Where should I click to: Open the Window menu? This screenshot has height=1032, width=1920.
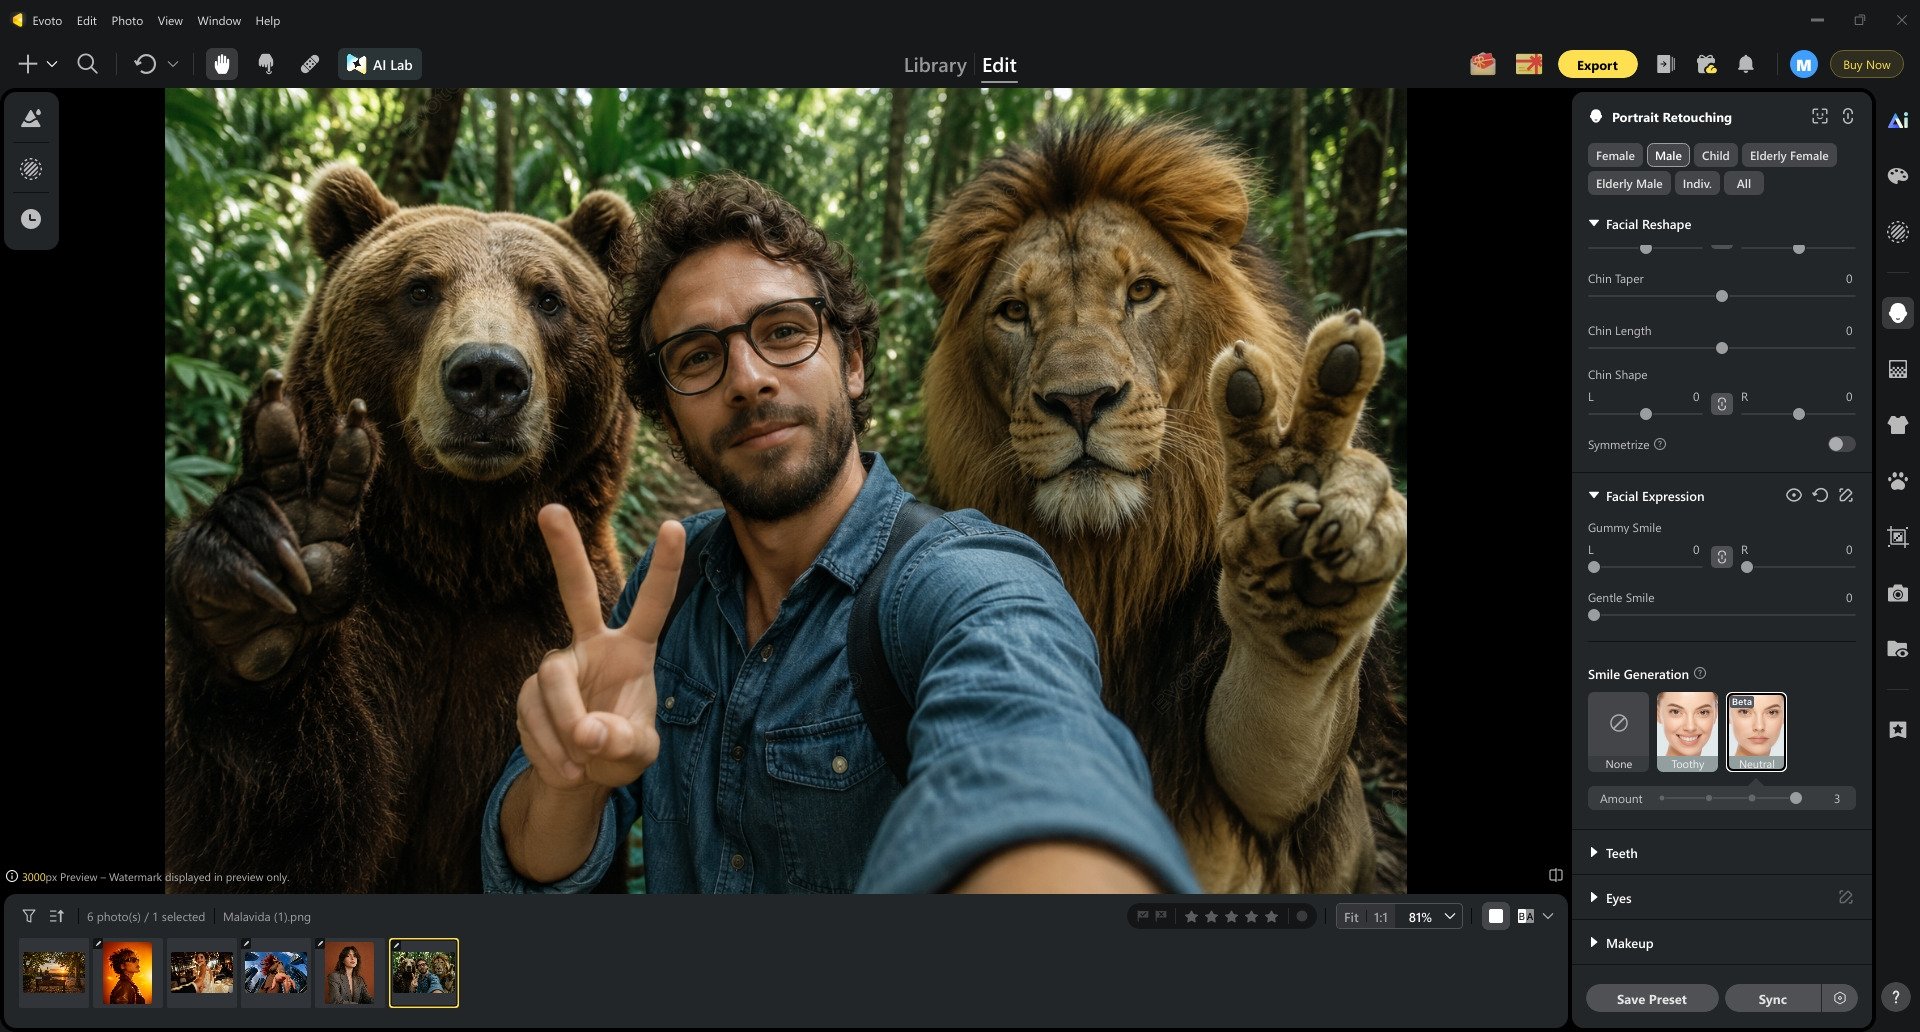pyautogui.click(x=219, y=20)
